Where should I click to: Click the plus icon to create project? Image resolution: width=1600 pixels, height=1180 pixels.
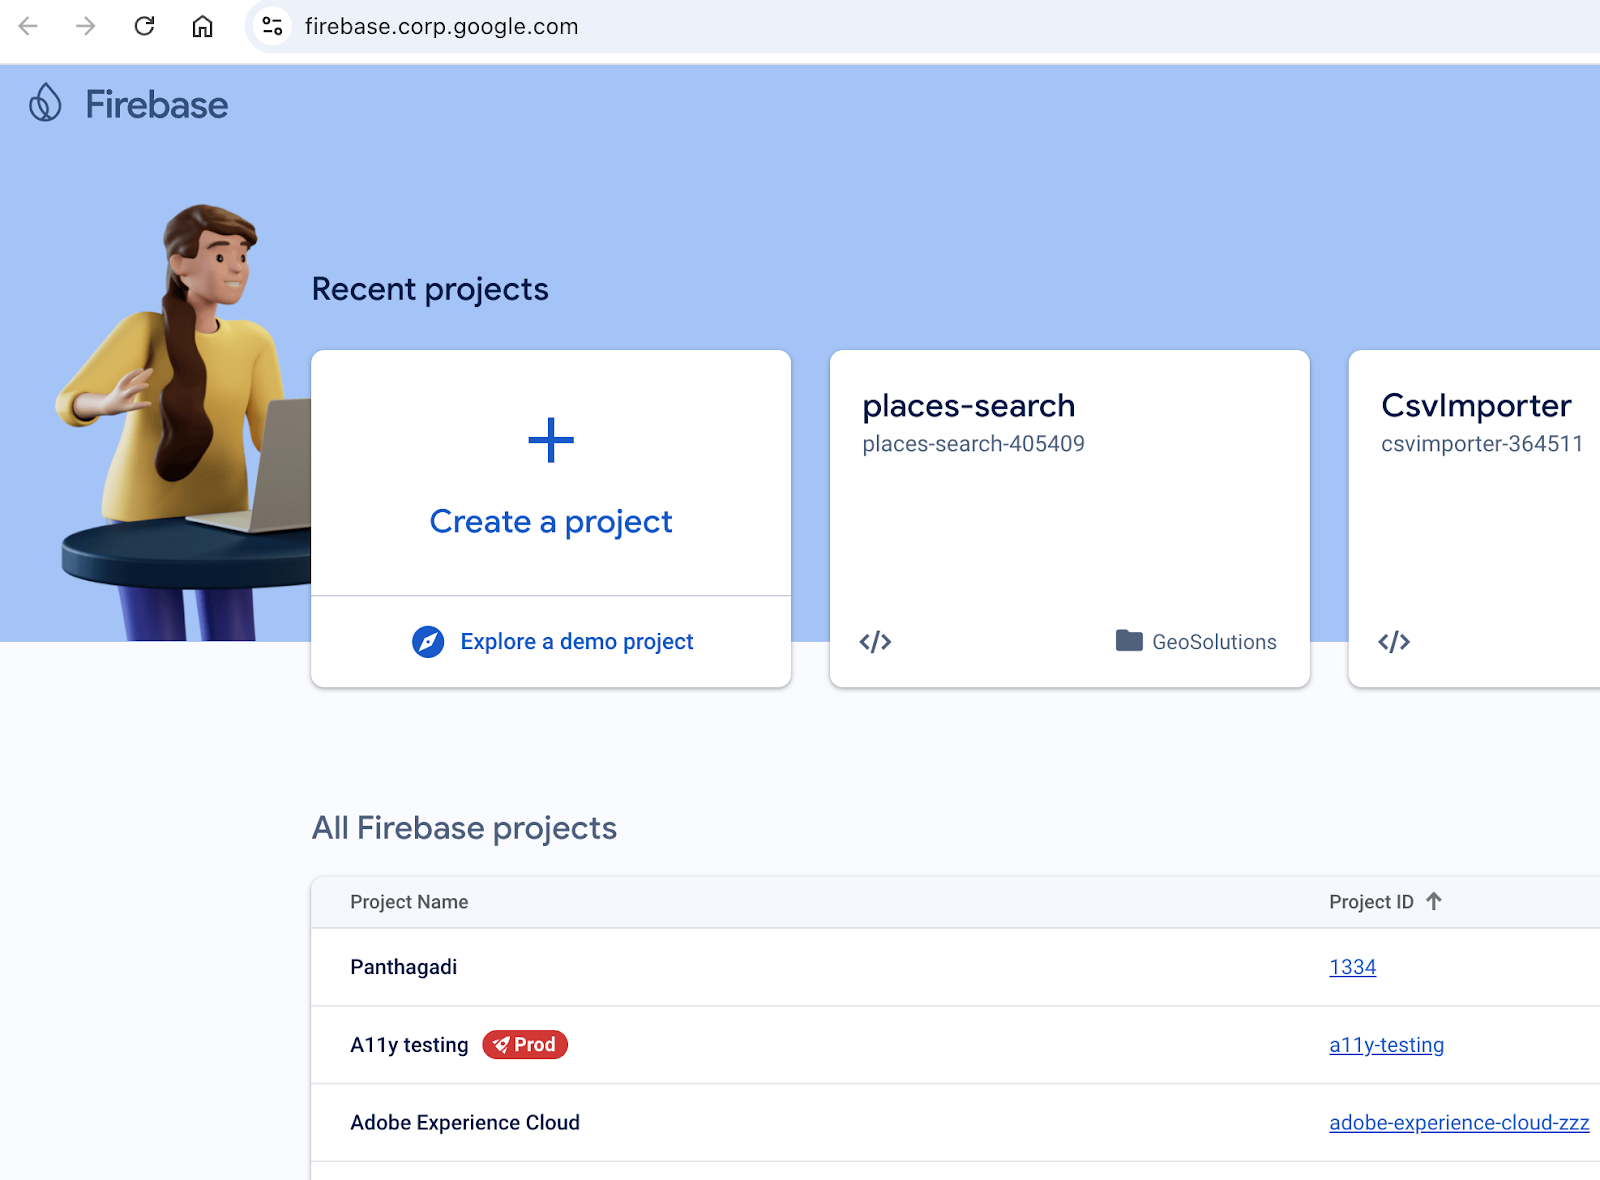551,440
